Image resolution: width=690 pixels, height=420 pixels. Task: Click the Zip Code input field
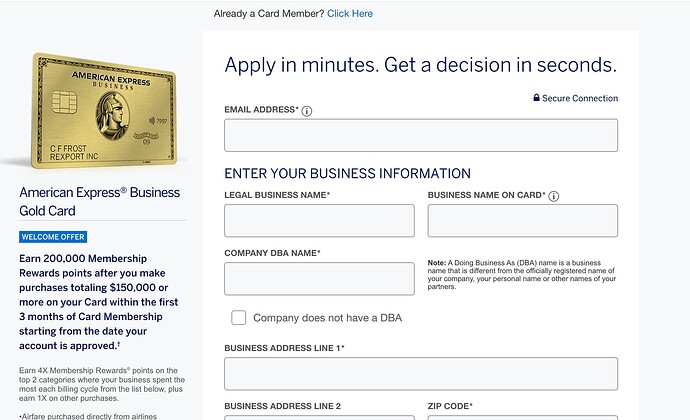522,417
